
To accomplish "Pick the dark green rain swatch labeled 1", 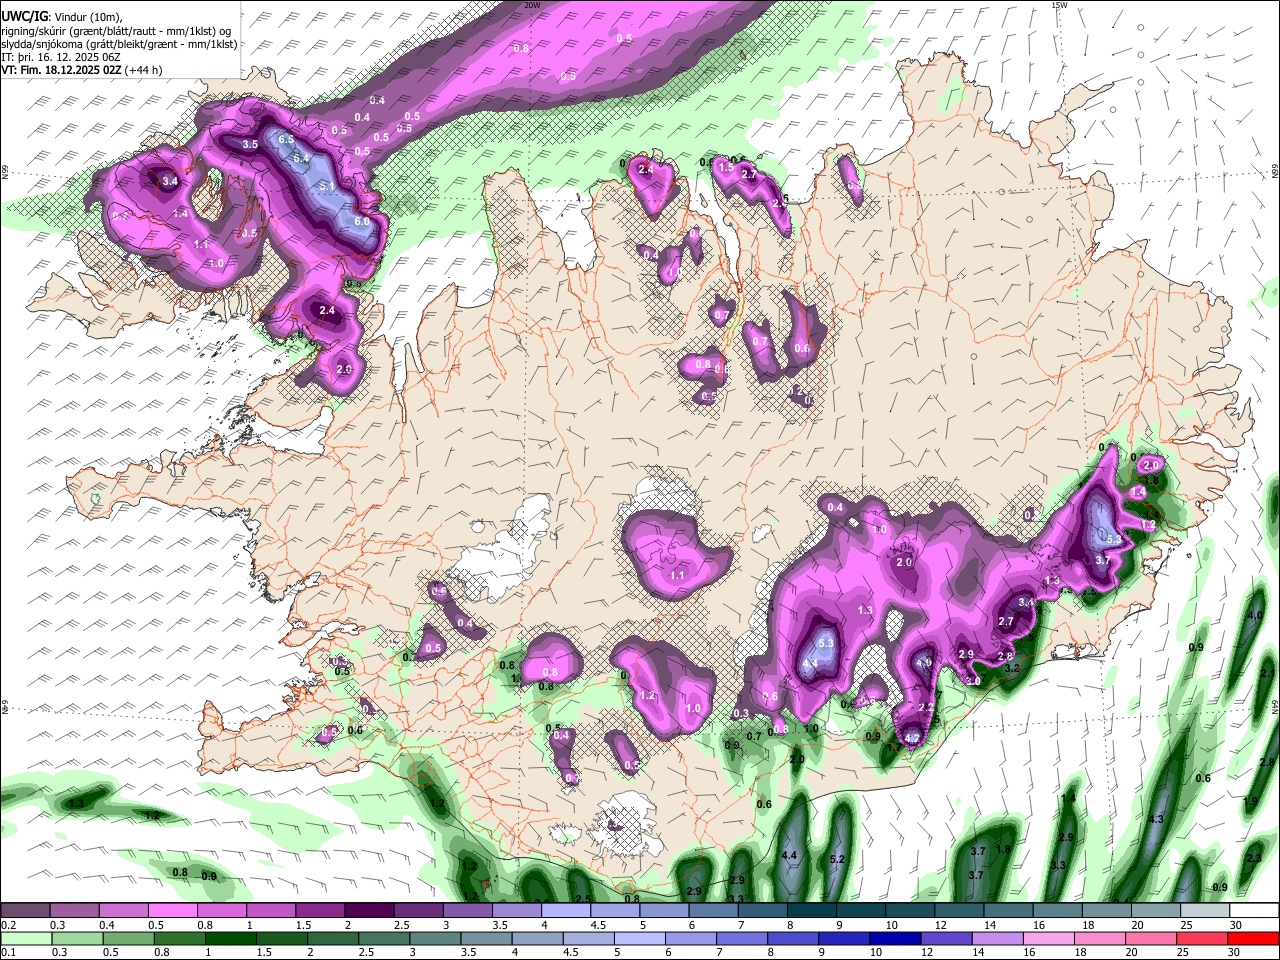I will [230, 938].
